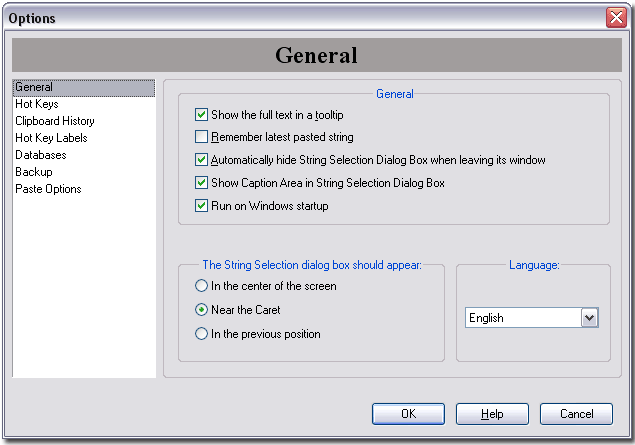This screenshot has width=635, height=445.
Task: Enable 'Remember latest pasted string' checkbox
Action: [x=201, y=137]
